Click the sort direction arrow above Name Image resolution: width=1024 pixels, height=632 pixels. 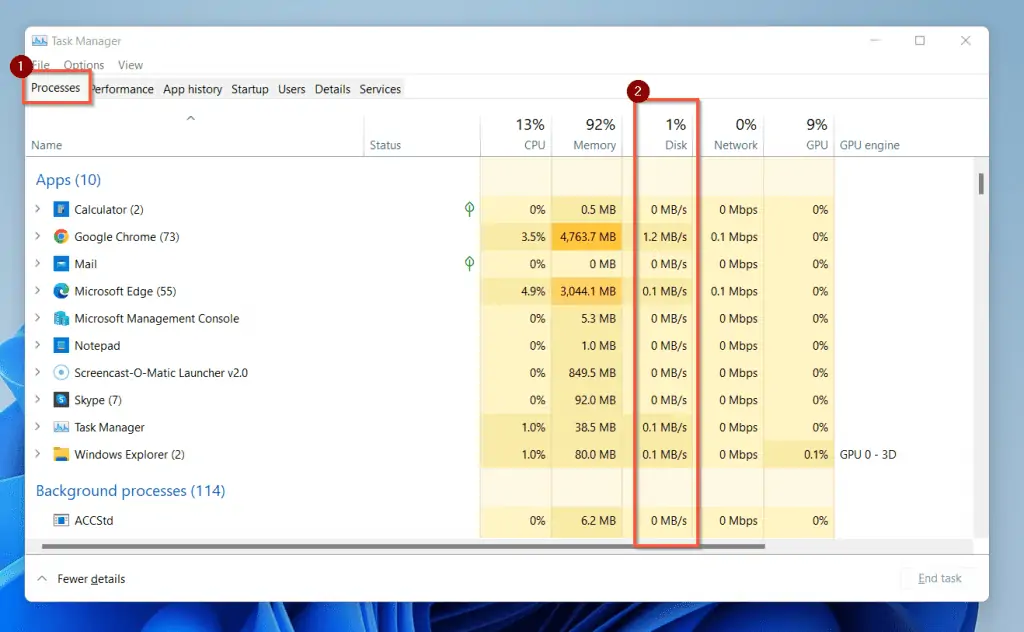[x=191, y=118]
